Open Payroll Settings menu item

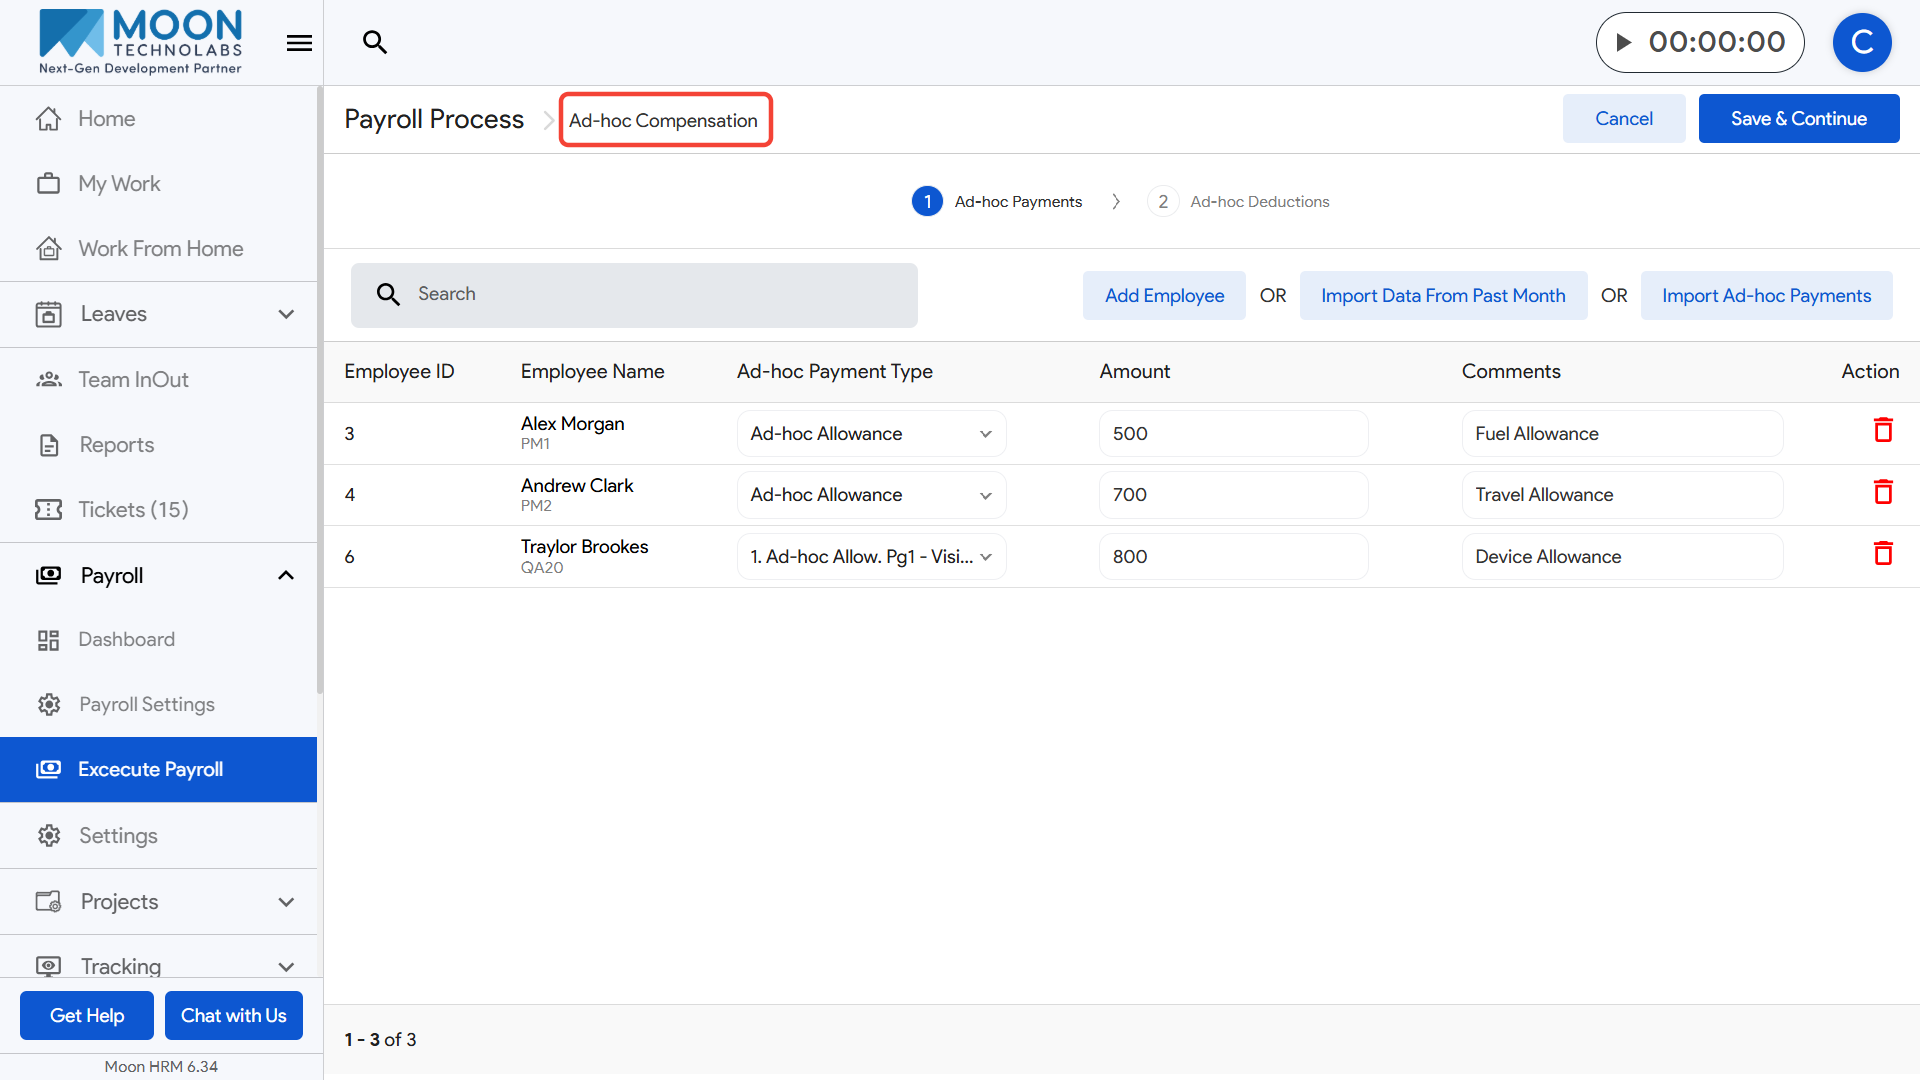tap(146, 705)
